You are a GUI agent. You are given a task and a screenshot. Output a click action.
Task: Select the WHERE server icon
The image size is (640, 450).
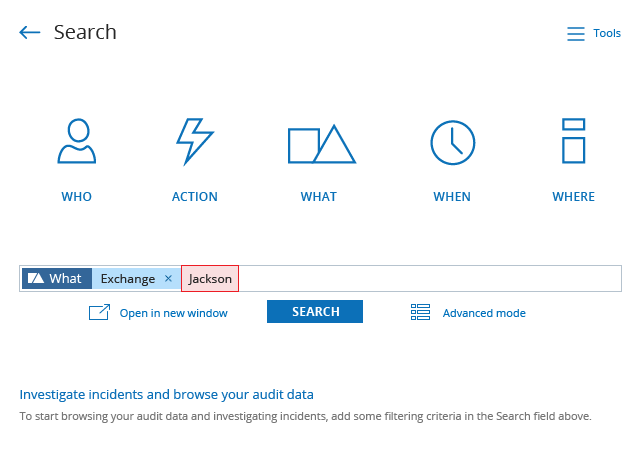tap(573, 141)
